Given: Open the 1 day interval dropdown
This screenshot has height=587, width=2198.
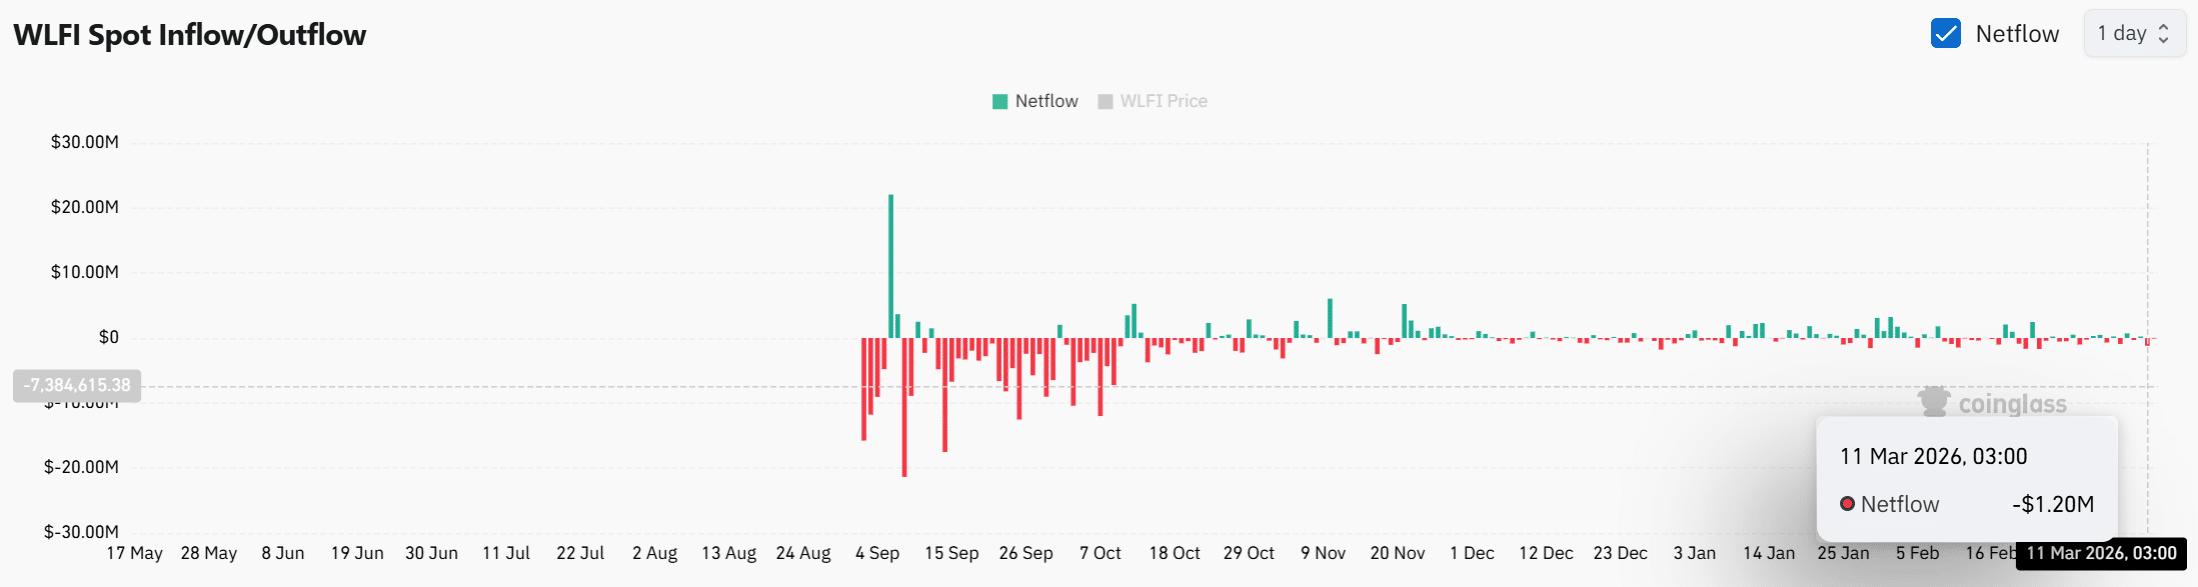Looking at the screenshot, I should (x=2133, y=34).
